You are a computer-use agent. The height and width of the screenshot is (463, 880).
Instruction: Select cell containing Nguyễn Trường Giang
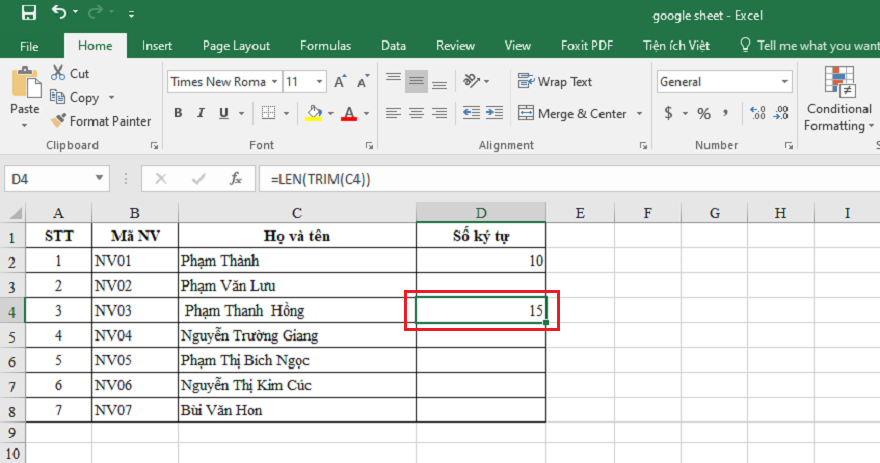297,335
